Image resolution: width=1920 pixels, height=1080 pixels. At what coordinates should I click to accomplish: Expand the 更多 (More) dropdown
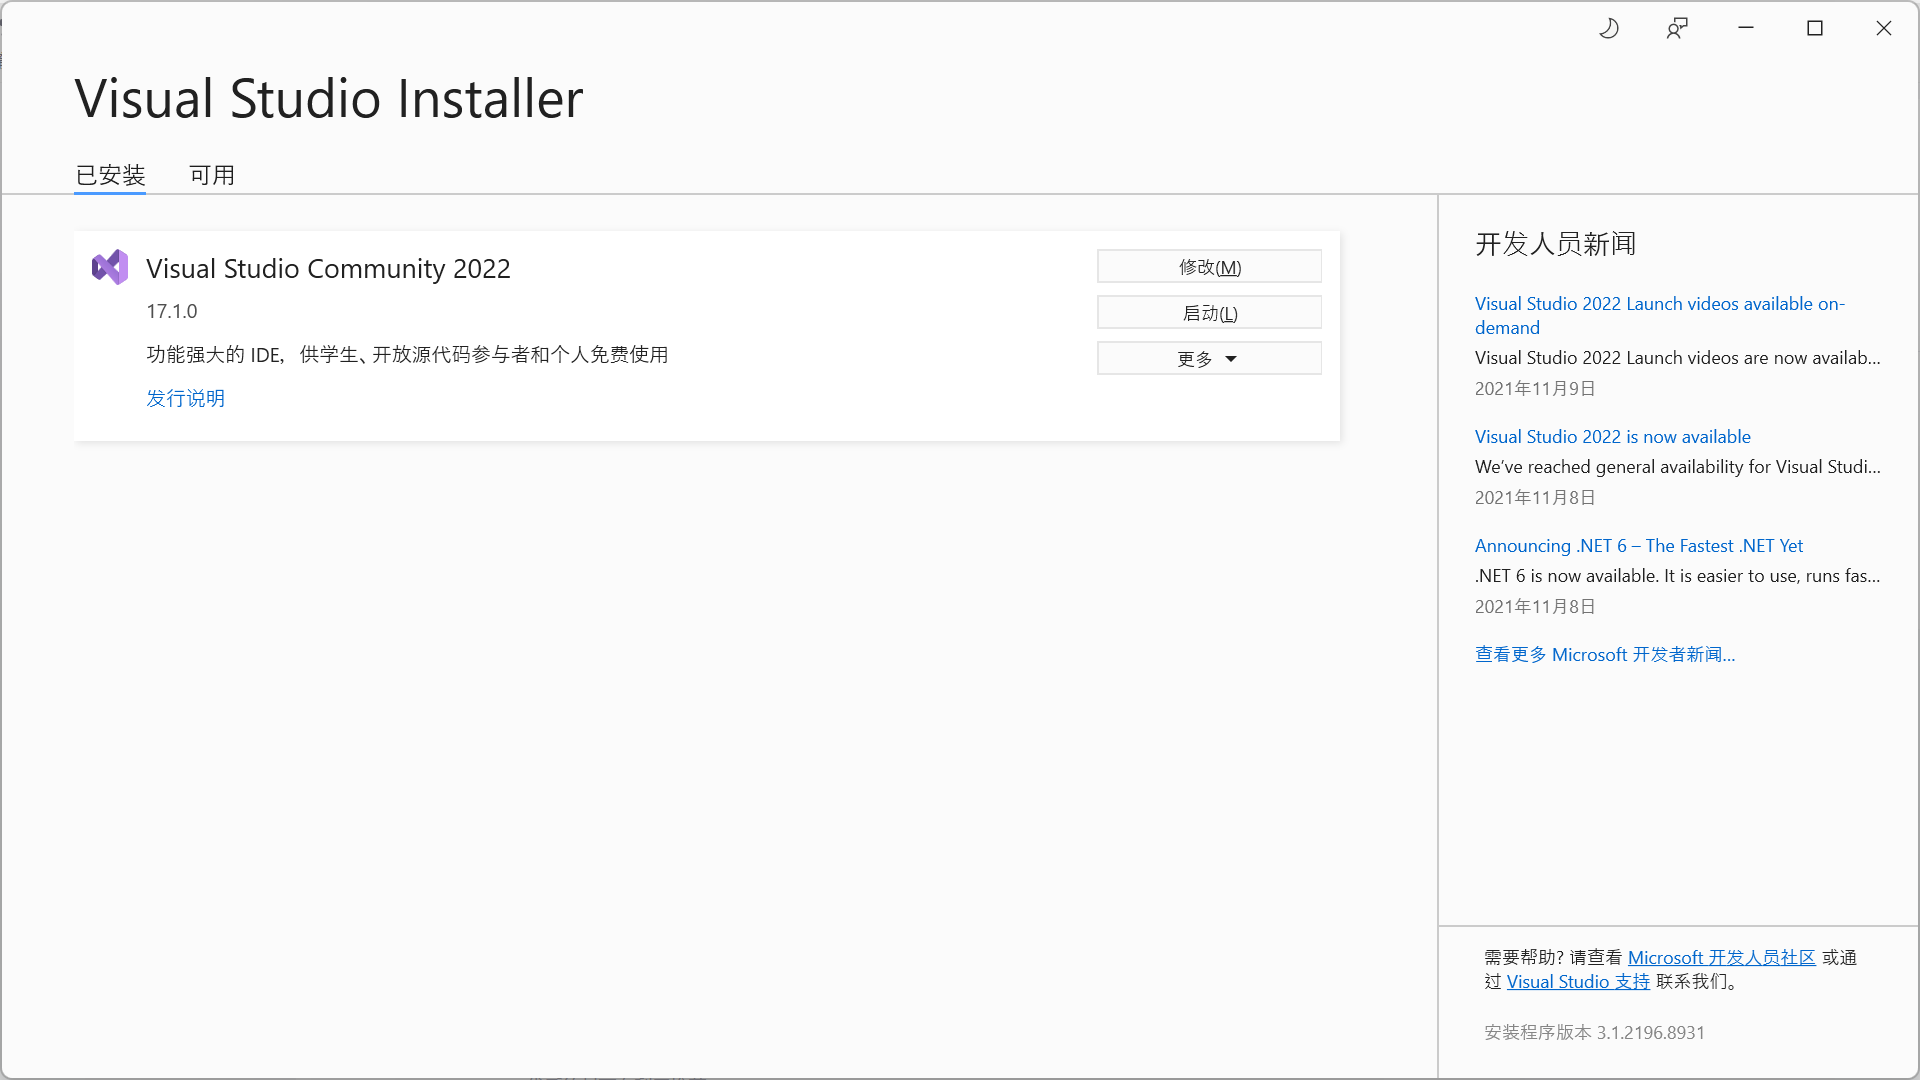(1208, 358)
